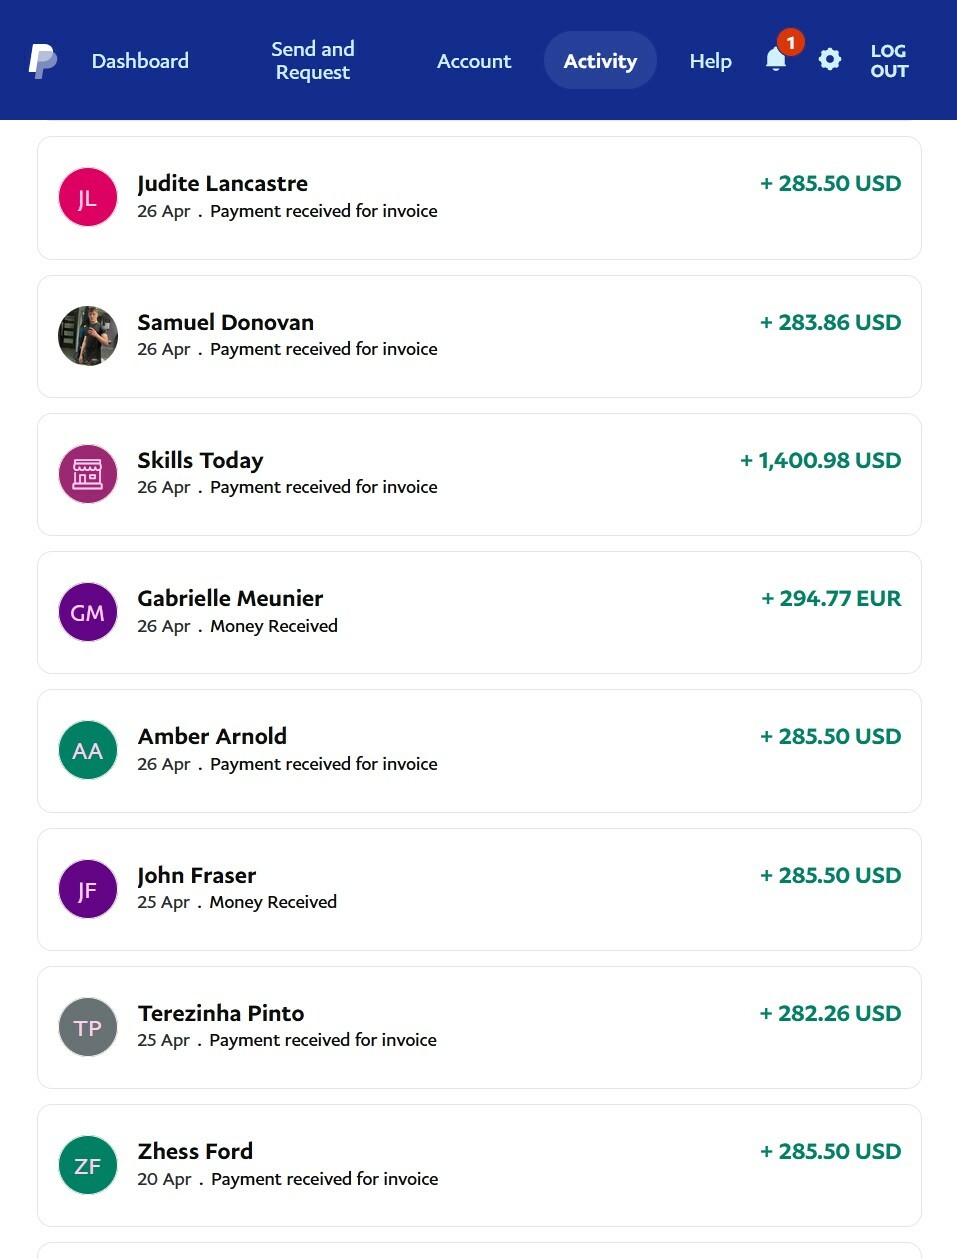
Task: Click Amber Arnold's AA avatar
Action: click(x=88, y=750)
